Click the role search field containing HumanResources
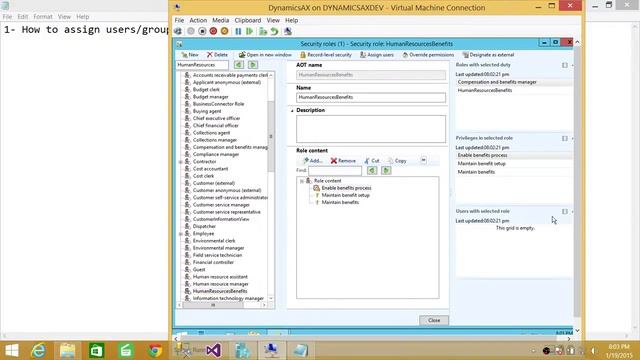 (x=202, y=65)
